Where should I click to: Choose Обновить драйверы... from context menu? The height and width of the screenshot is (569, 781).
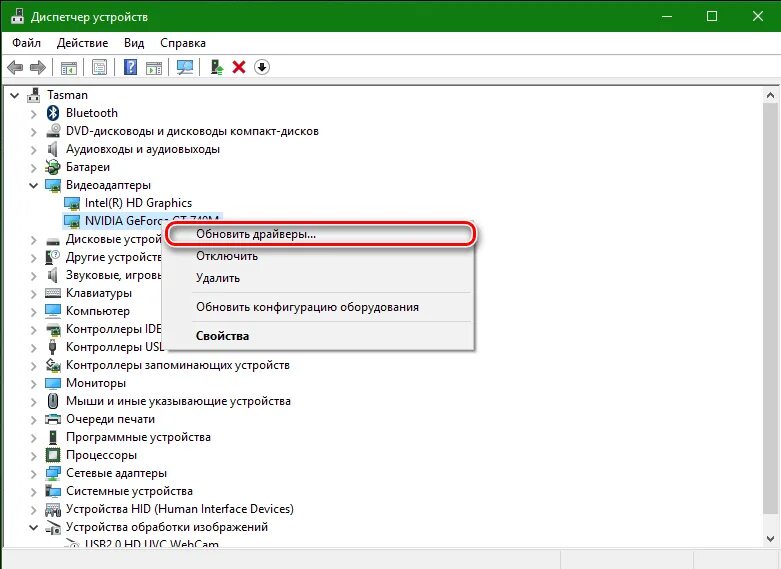coord(319,234)
